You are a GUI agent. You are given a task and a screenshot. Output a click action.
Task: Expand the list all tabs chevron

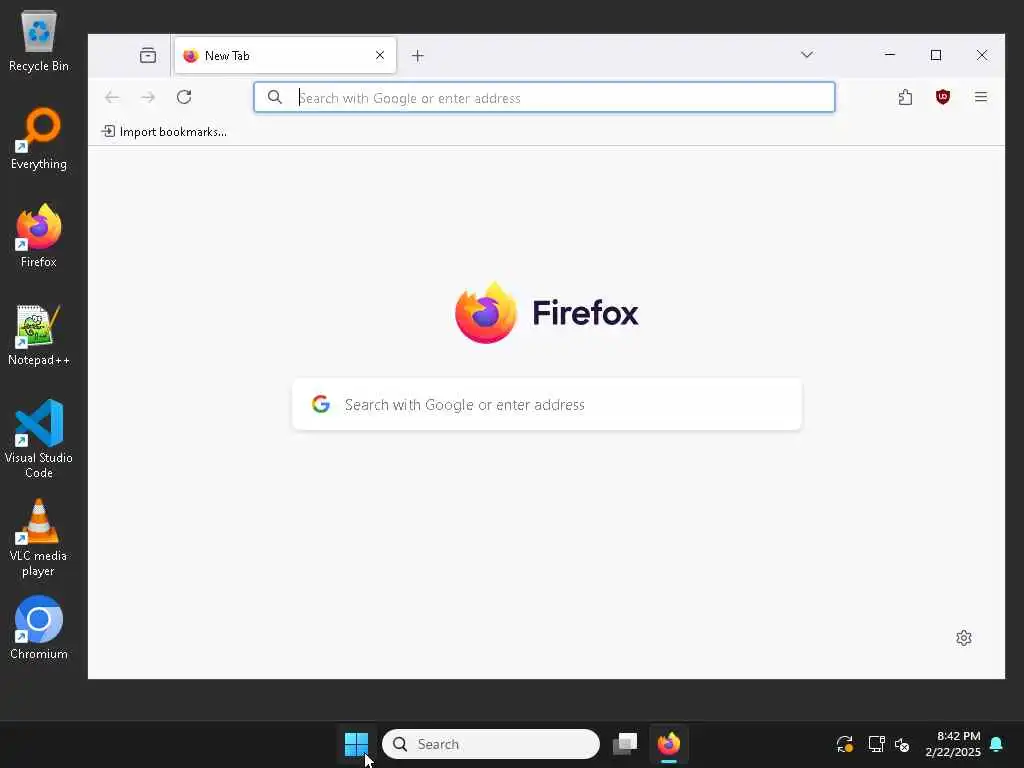807,55
